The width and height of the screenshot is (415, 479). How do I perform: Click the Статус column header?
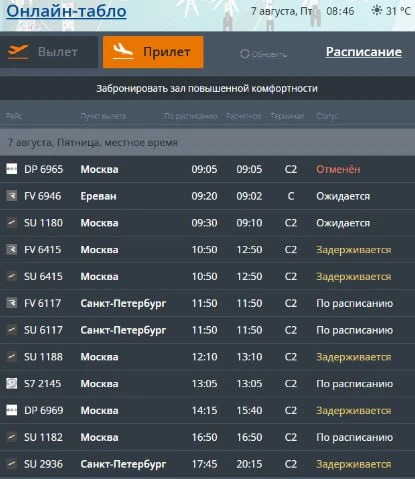(x=327, y=116)
